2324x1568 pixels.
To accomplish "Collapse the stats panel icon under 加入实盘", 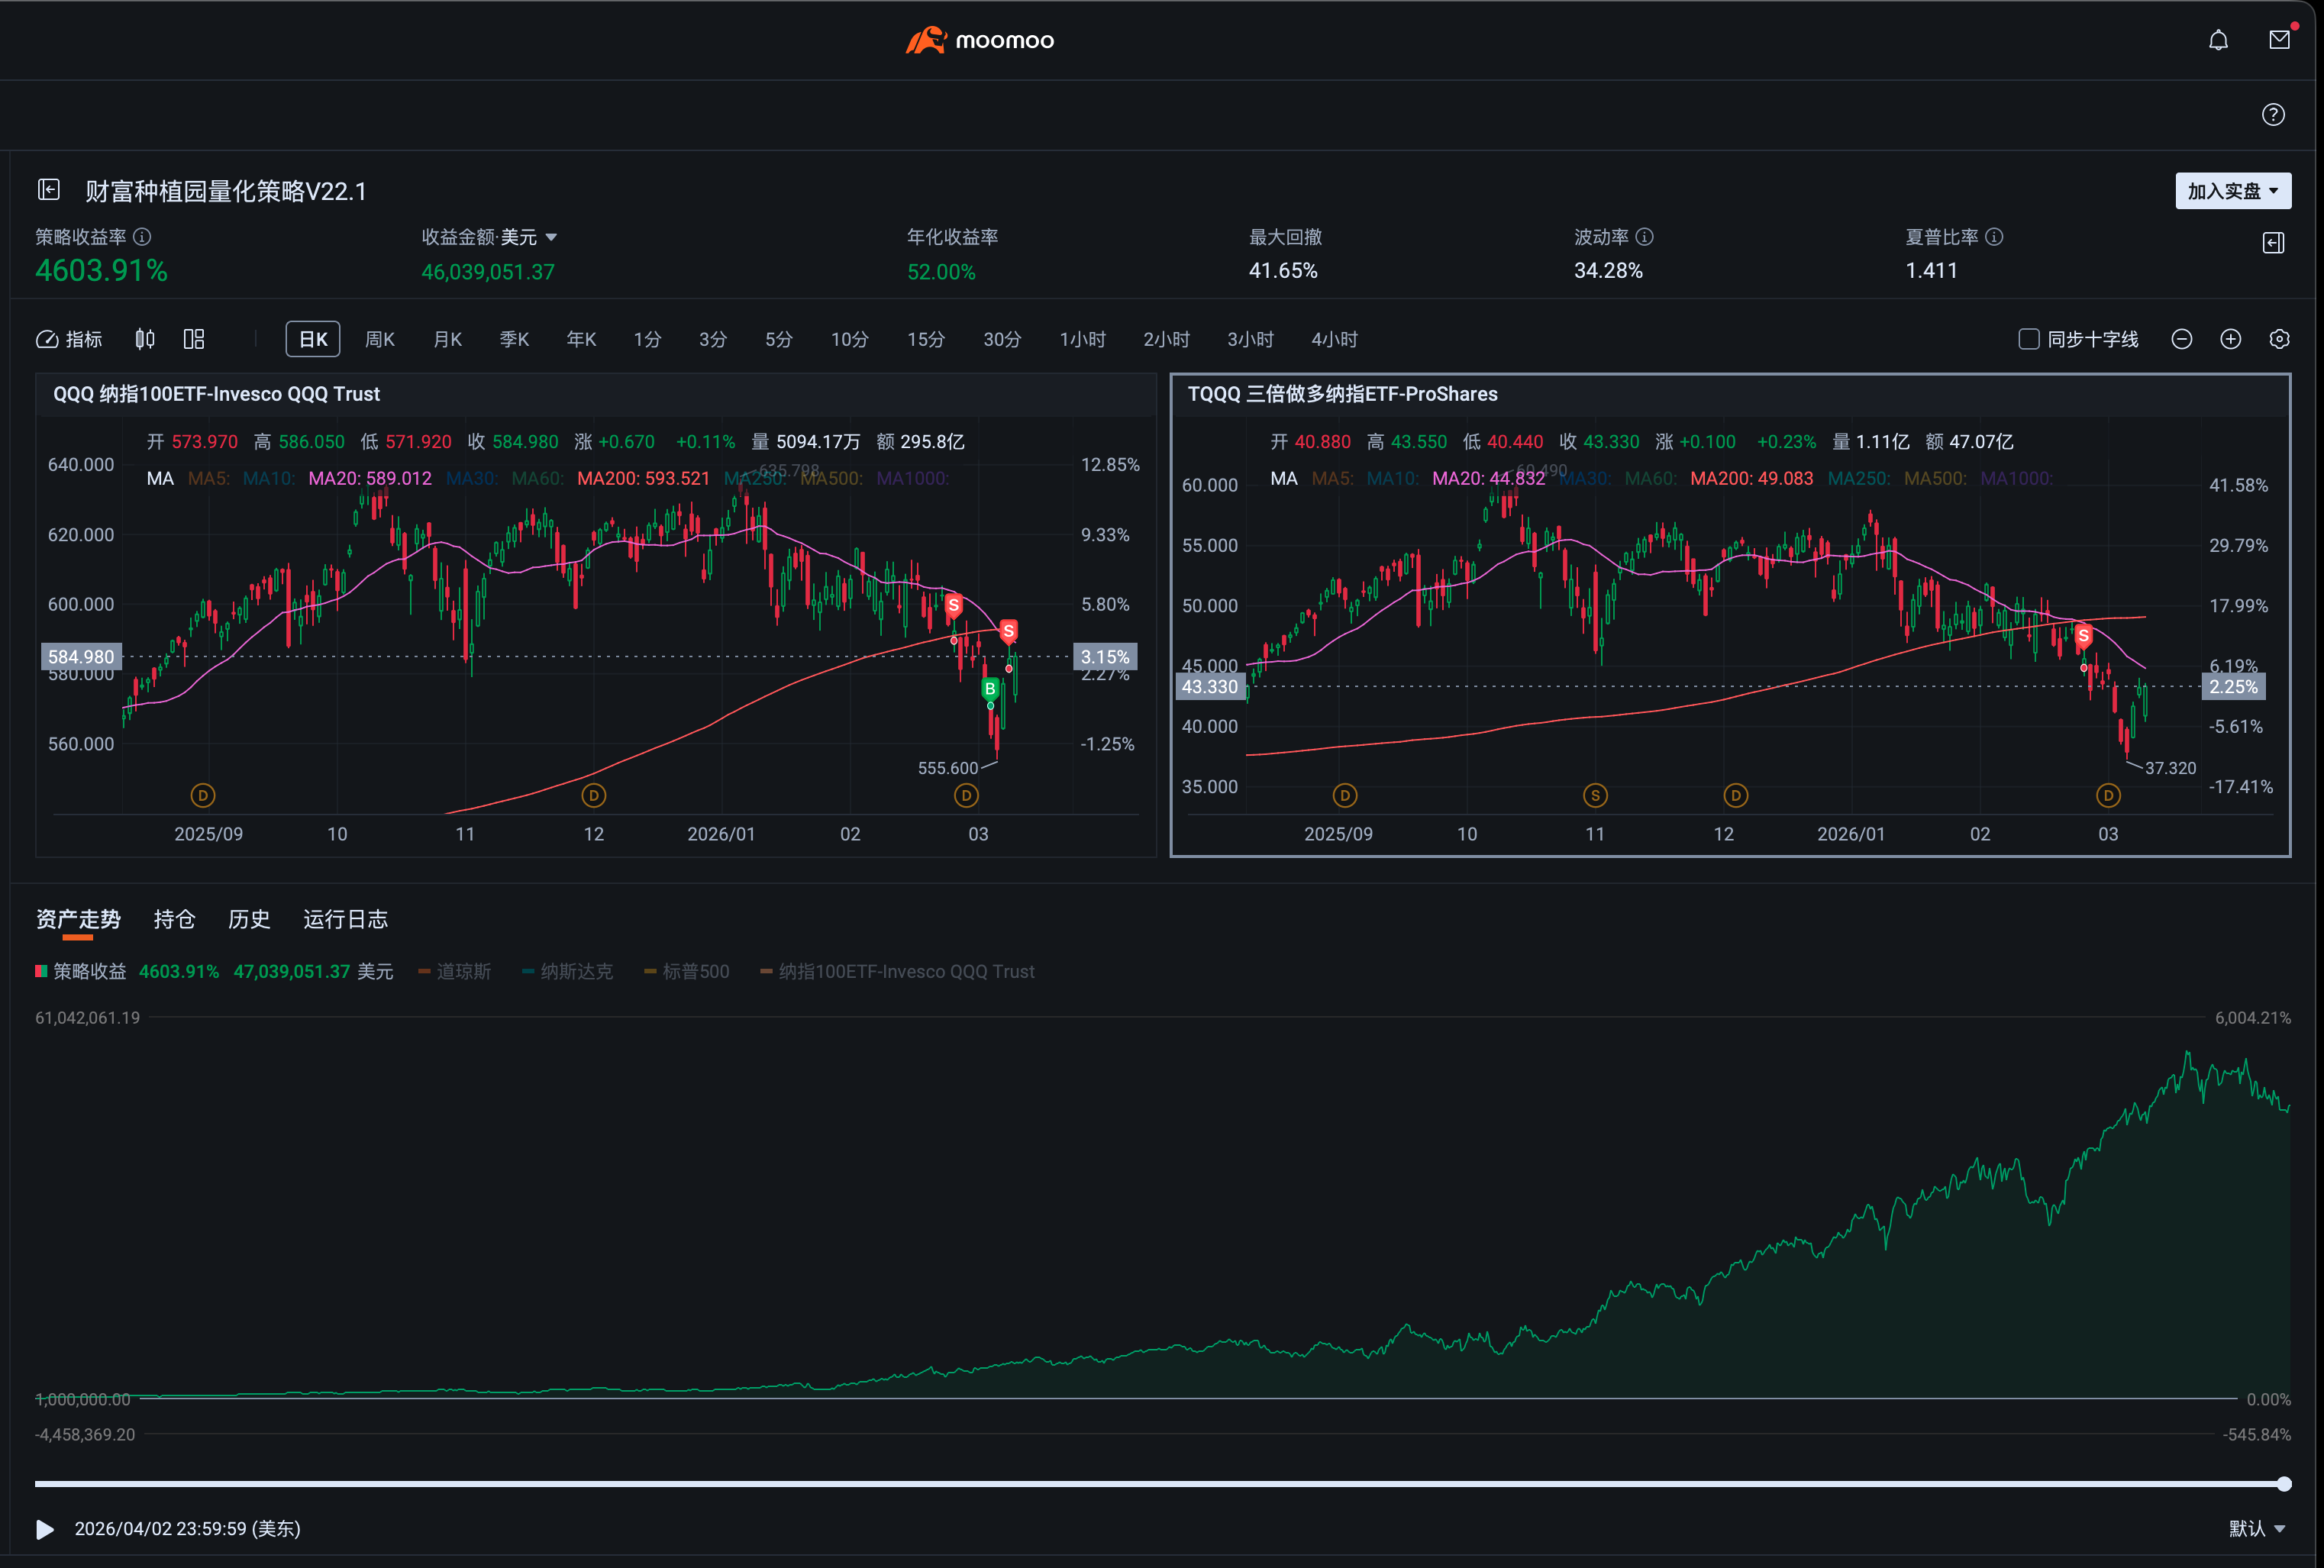I will pos(2273,243).
